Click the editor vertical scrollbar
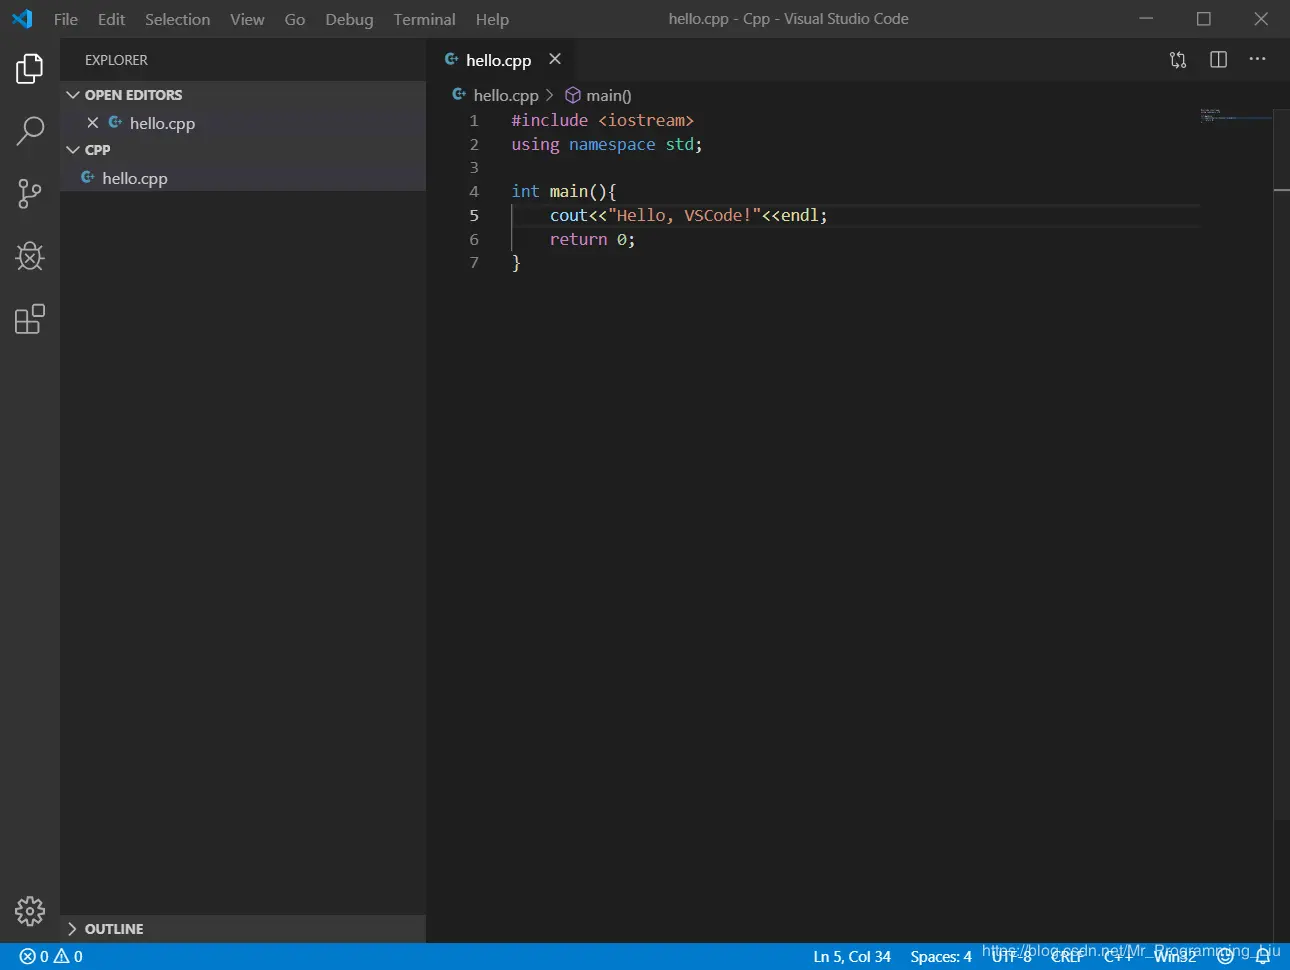1290x970 pixels. click(x=1281, y=464)
